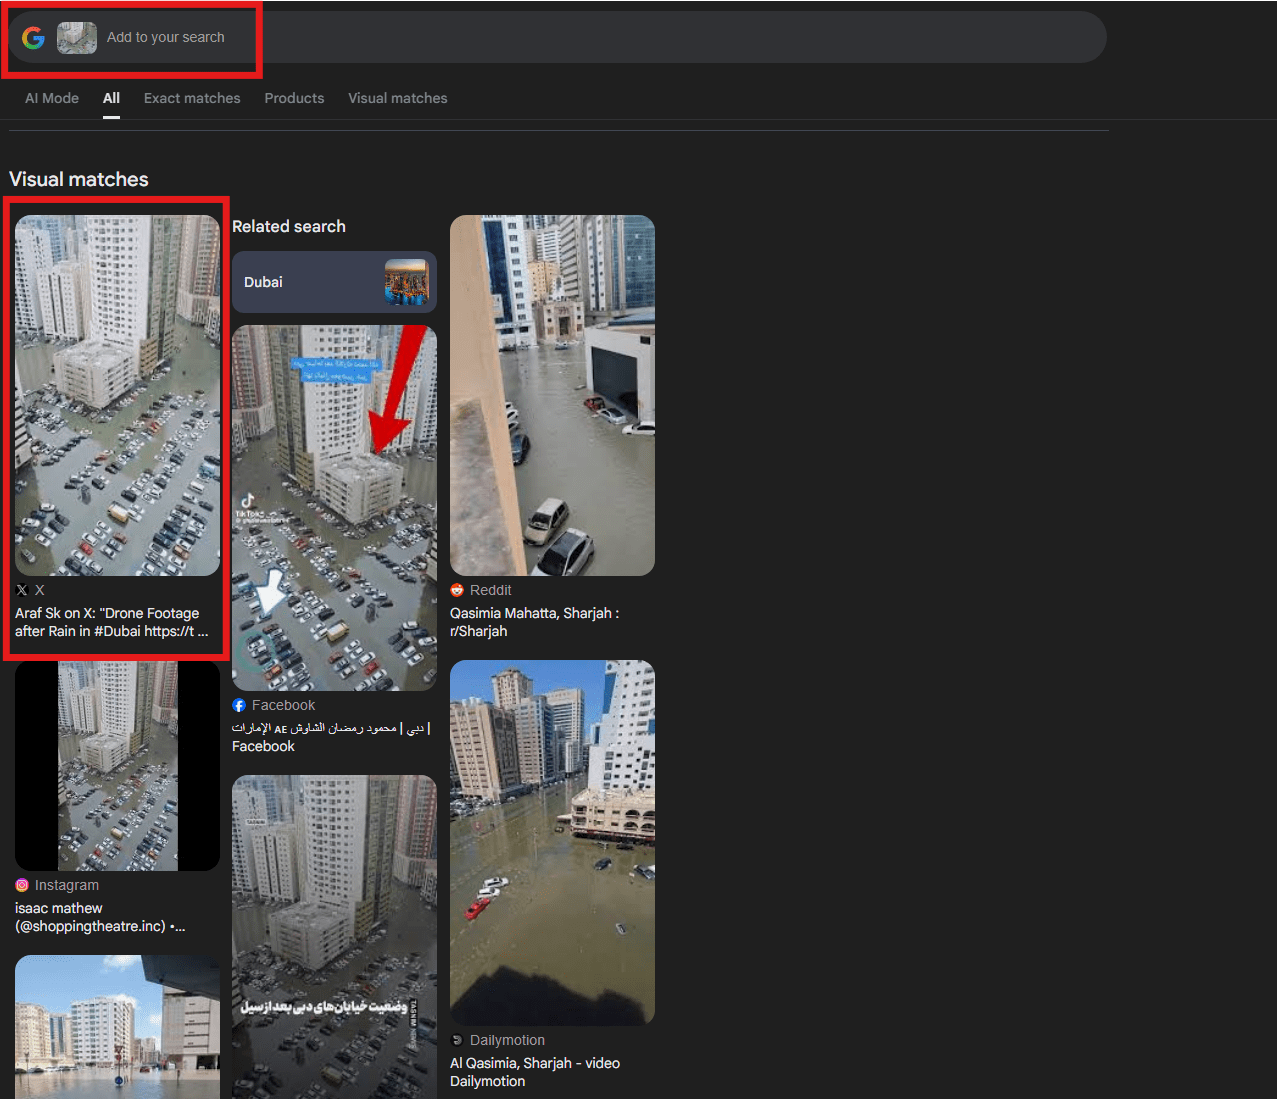1277x1099 pixels.
Task: Click the Instagram source icon
Action: click(x=22, y=885)
